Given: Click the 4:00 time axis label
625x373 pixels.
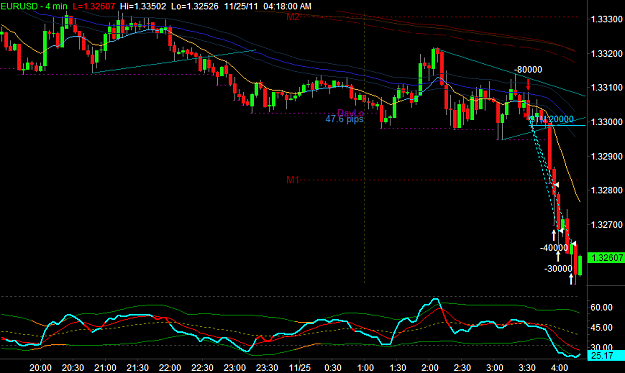Looking at the screenshot, I should point(559,368).
